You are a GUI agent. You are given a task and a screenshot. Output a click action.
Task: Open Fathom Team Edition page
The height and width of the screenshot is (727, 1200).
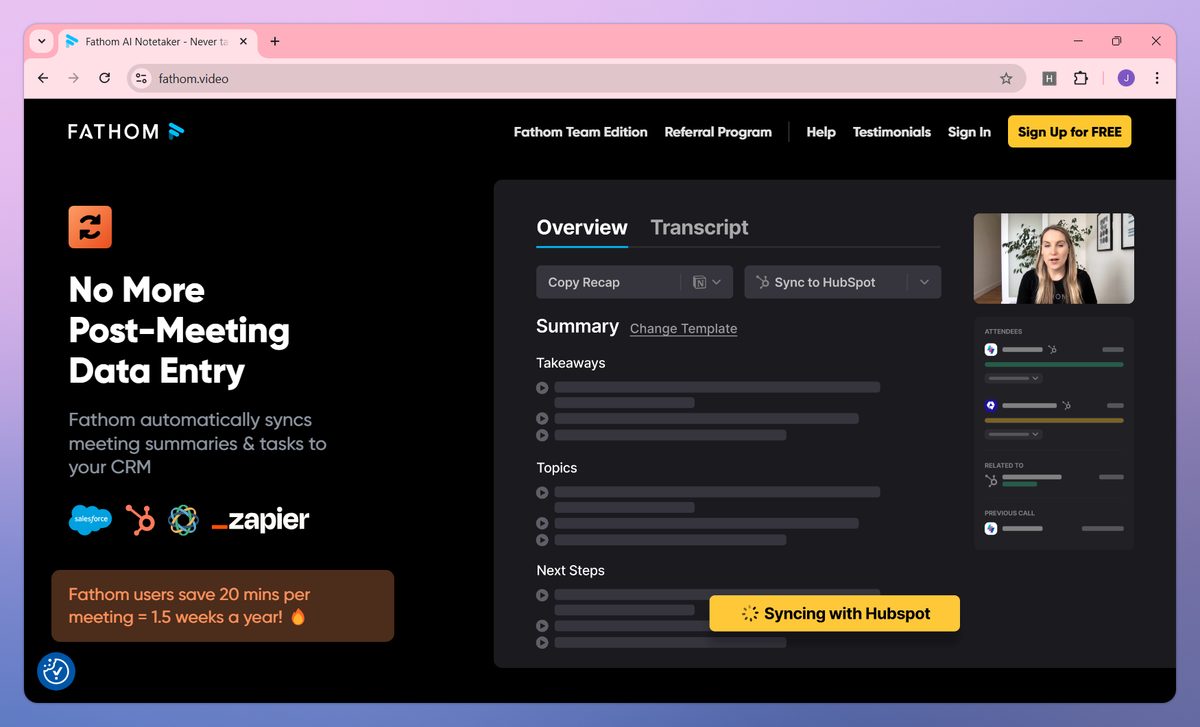coord(580,132)
